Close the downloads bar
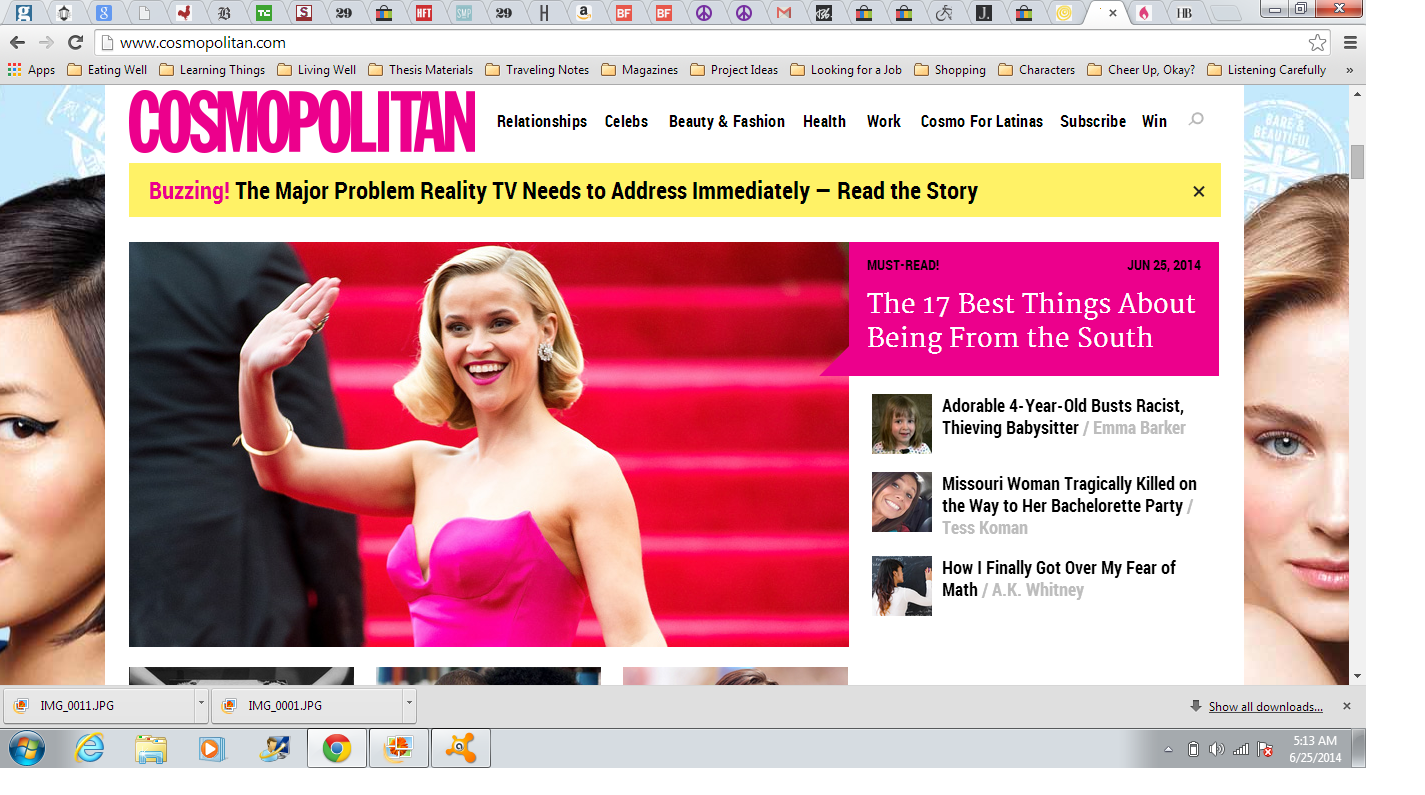 pyautogui.click(x=1347, y=706)
